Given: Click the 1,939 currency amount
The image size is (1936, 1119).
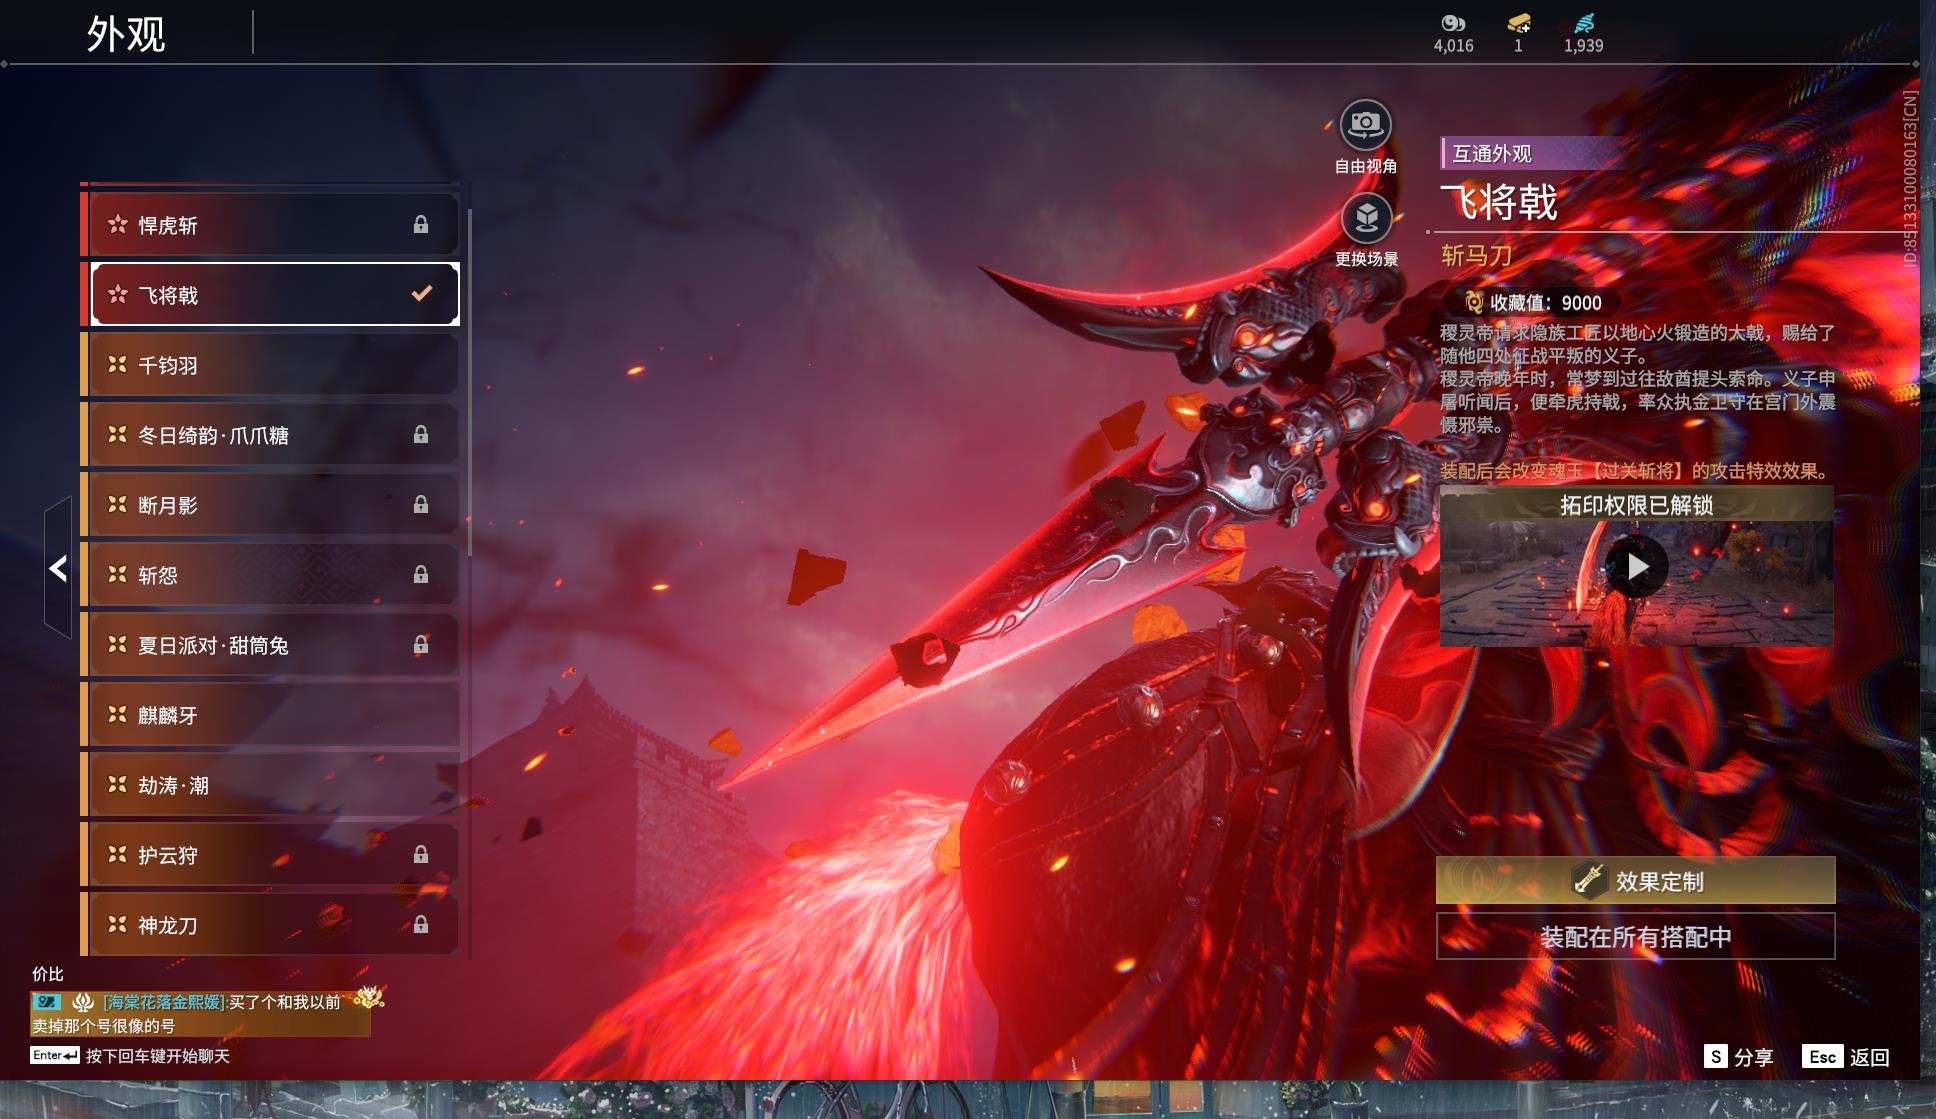Looking at the screenshot, I should click(x=1584, y=46).
